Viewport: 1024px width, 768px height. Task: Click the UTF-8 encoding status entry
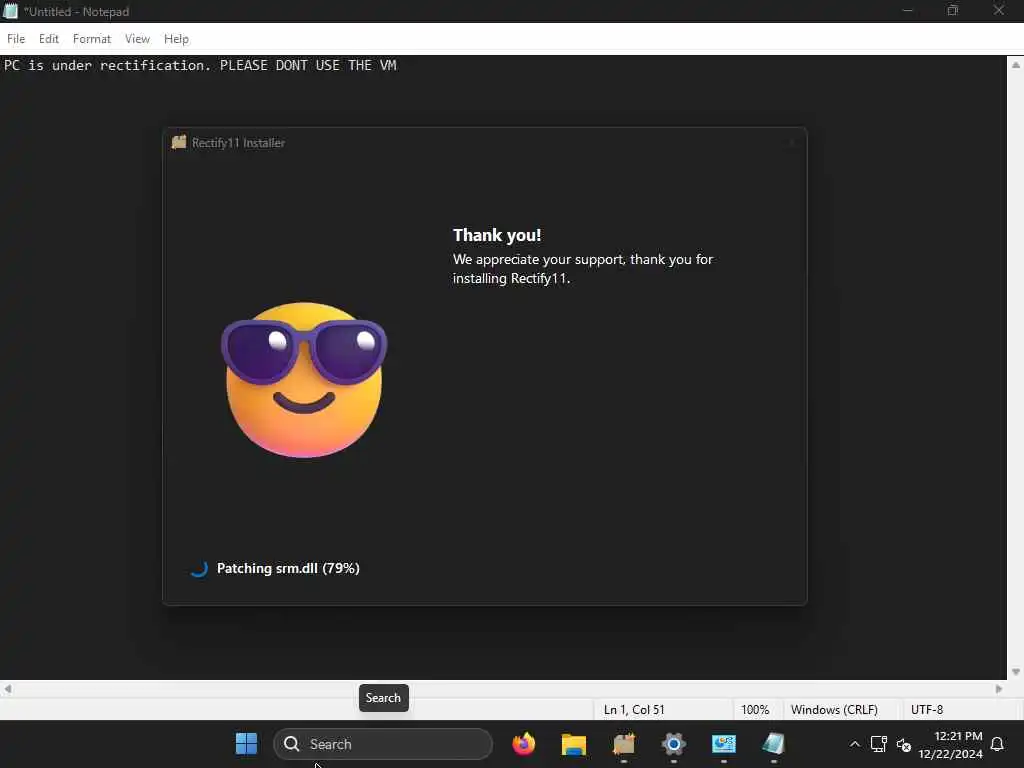tap(927, 710)
